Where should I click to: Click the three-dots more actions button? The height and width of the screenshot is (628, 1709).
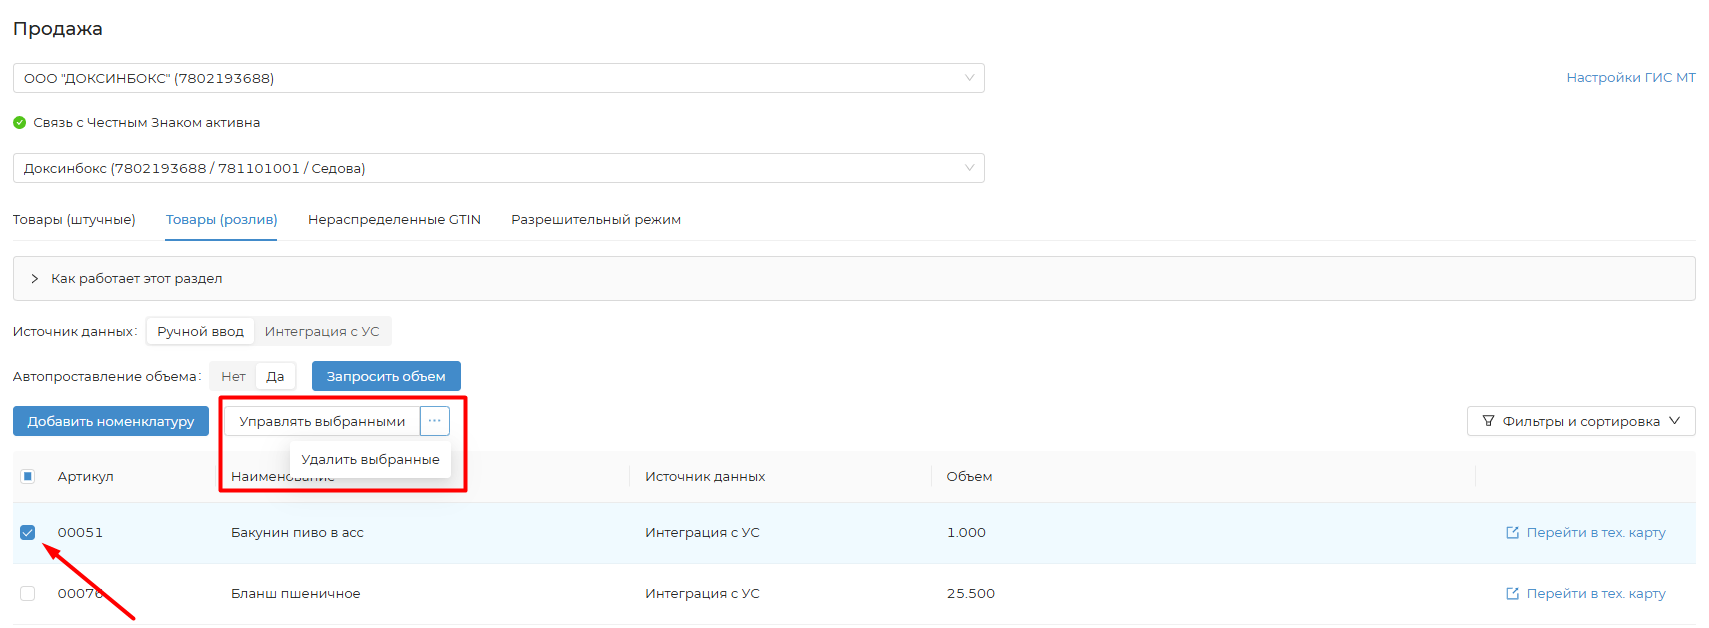[434, 421]
